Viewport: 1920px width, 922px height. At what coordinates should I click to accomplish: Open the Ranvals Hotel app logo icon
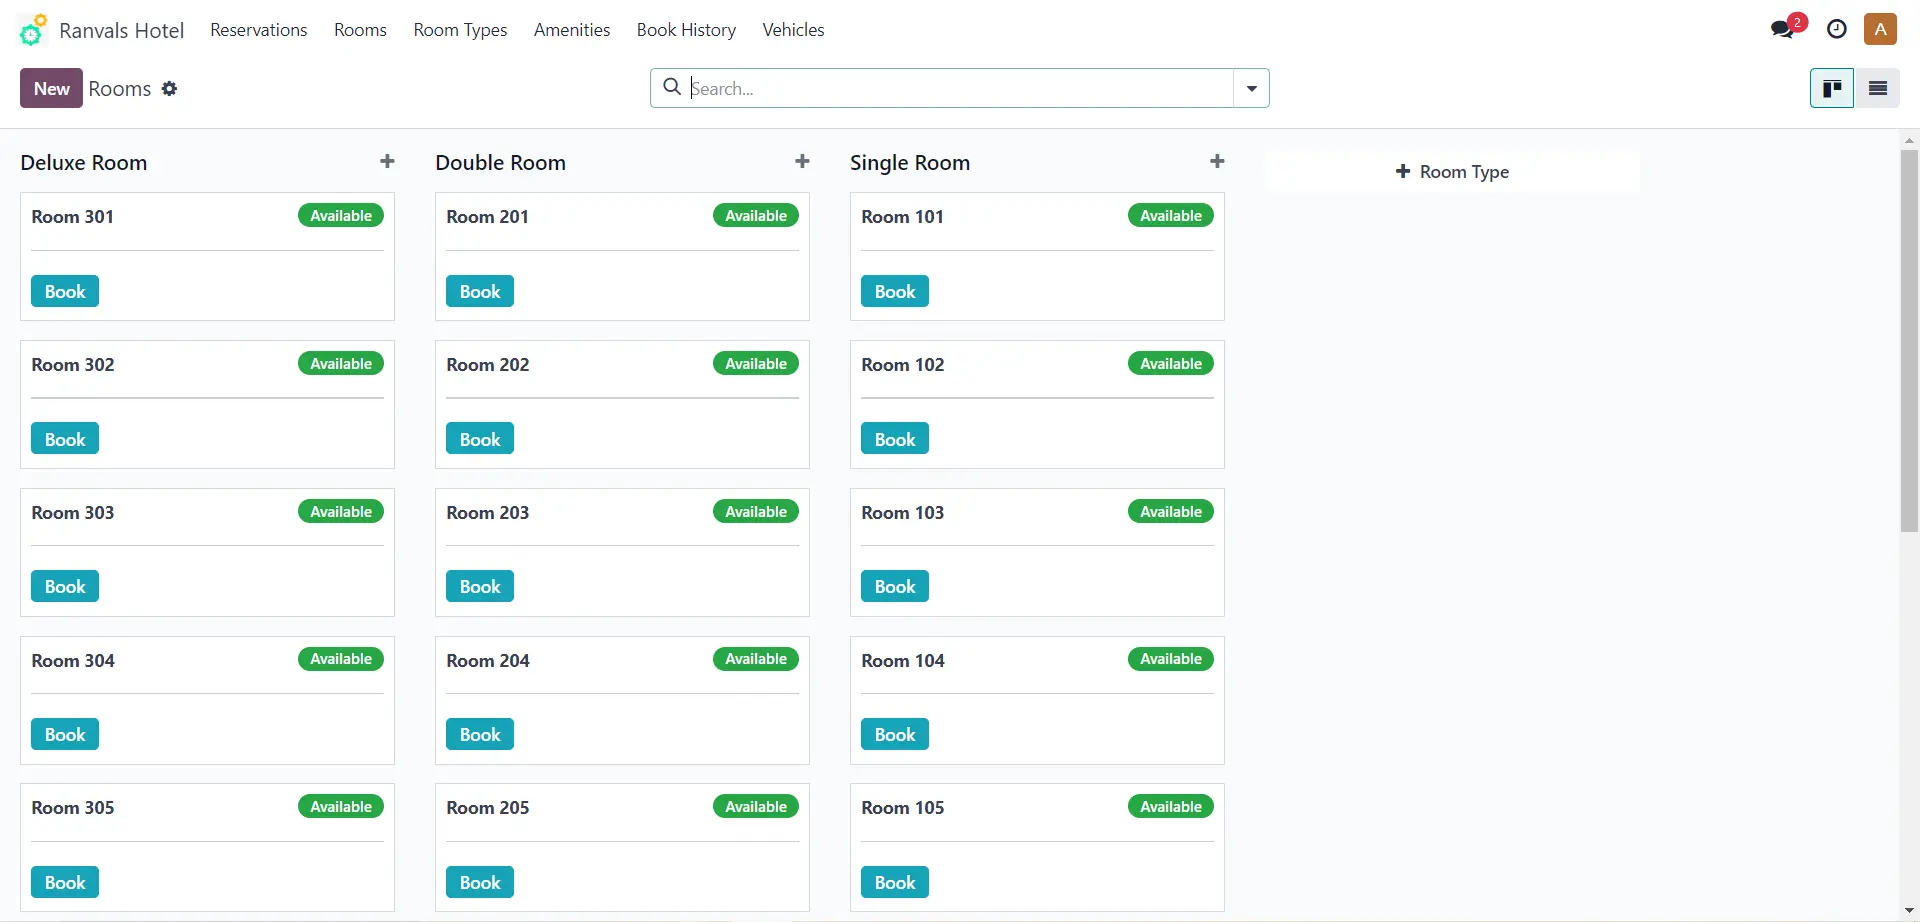coord(33,30)
